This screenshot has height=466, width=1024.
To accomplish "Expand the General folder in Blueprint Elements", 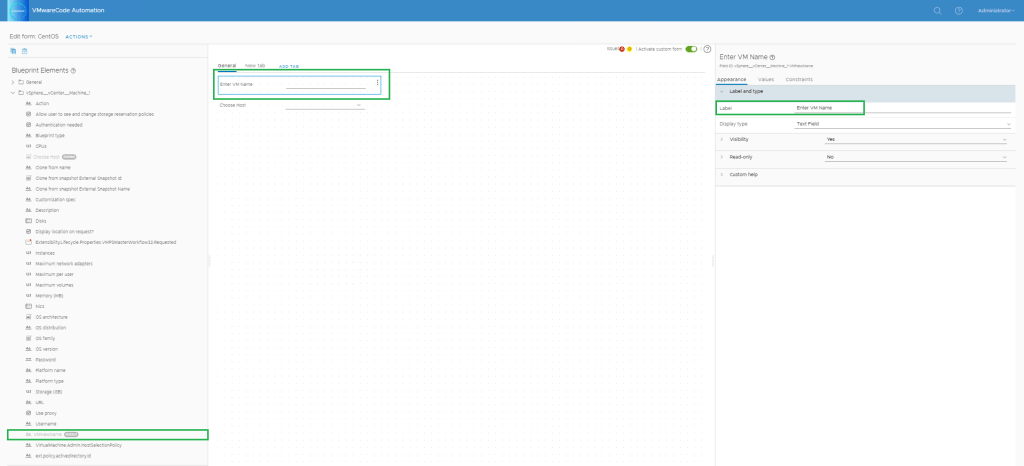I will click(13, 82).
